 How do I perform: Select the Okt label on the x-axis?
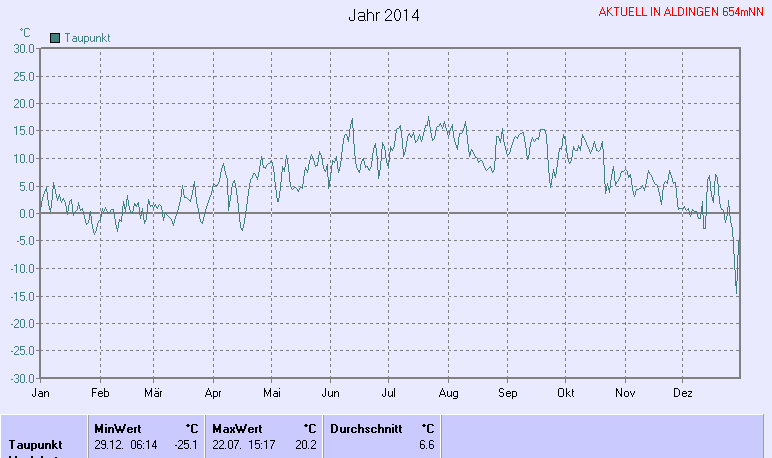pos(566,393)
